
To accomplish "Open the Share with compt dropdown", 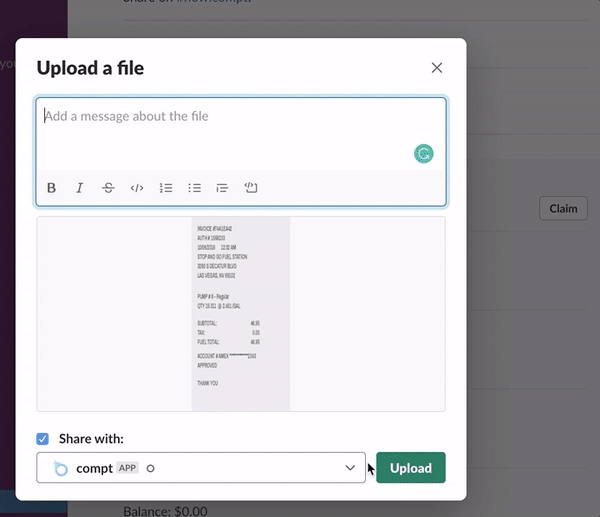I will point(201,468).
